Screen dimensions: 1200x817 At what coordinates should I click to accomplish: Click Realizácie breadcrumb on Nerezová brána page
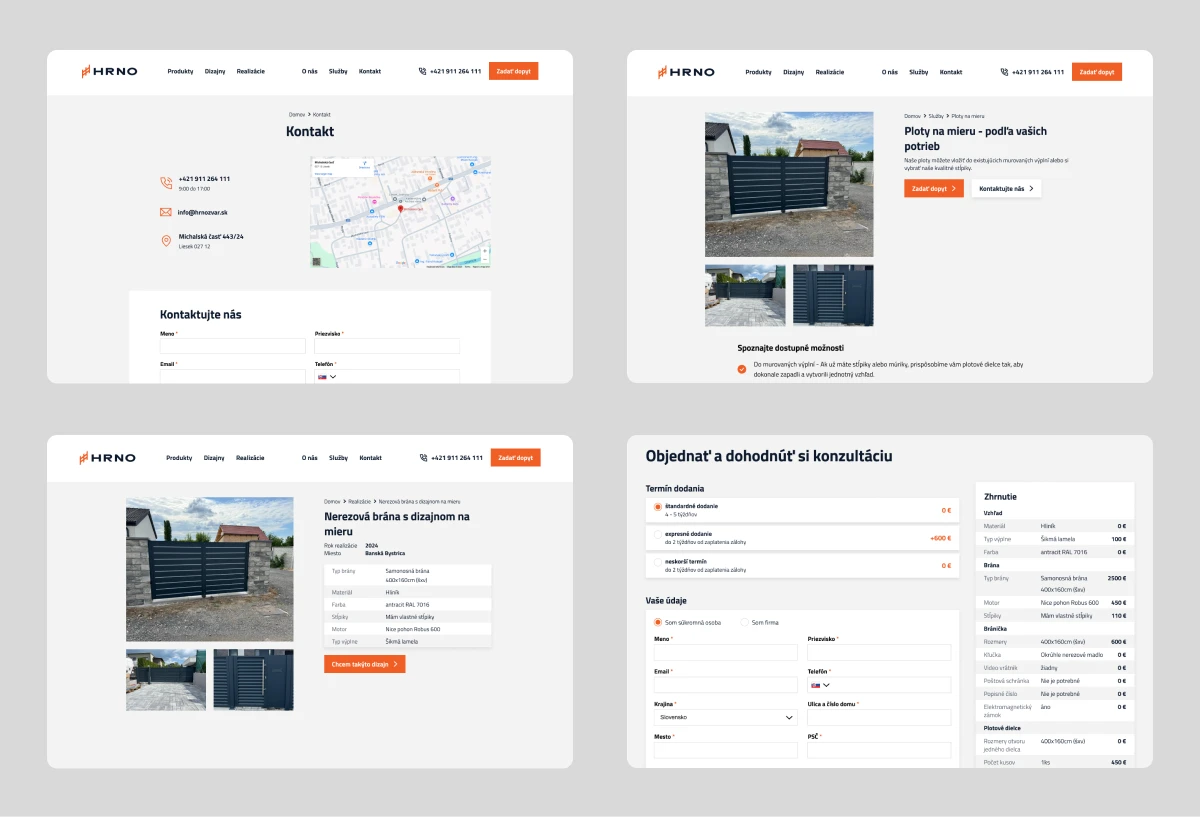click(x=360, y=501)
